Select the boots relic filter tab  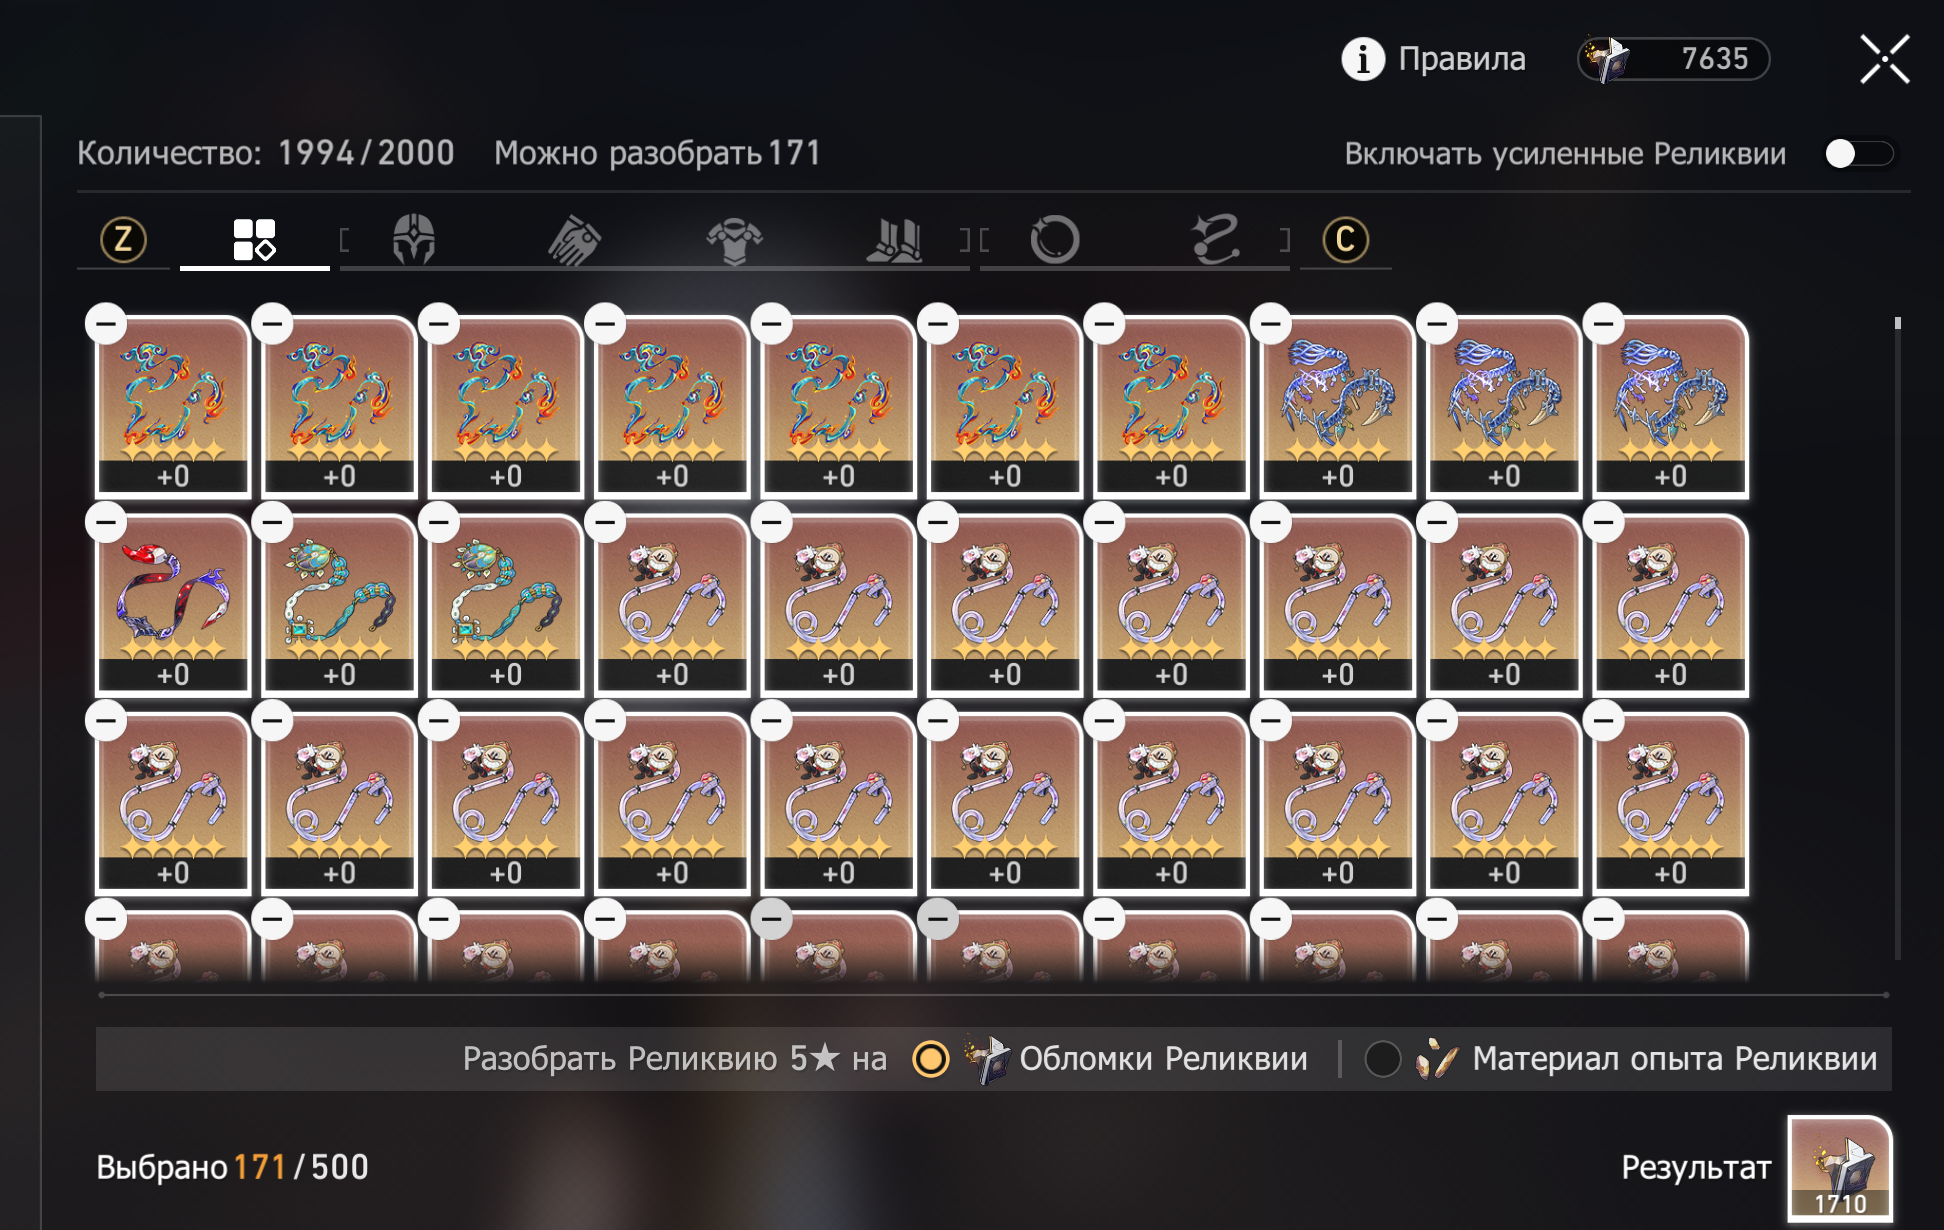point(895,240)
